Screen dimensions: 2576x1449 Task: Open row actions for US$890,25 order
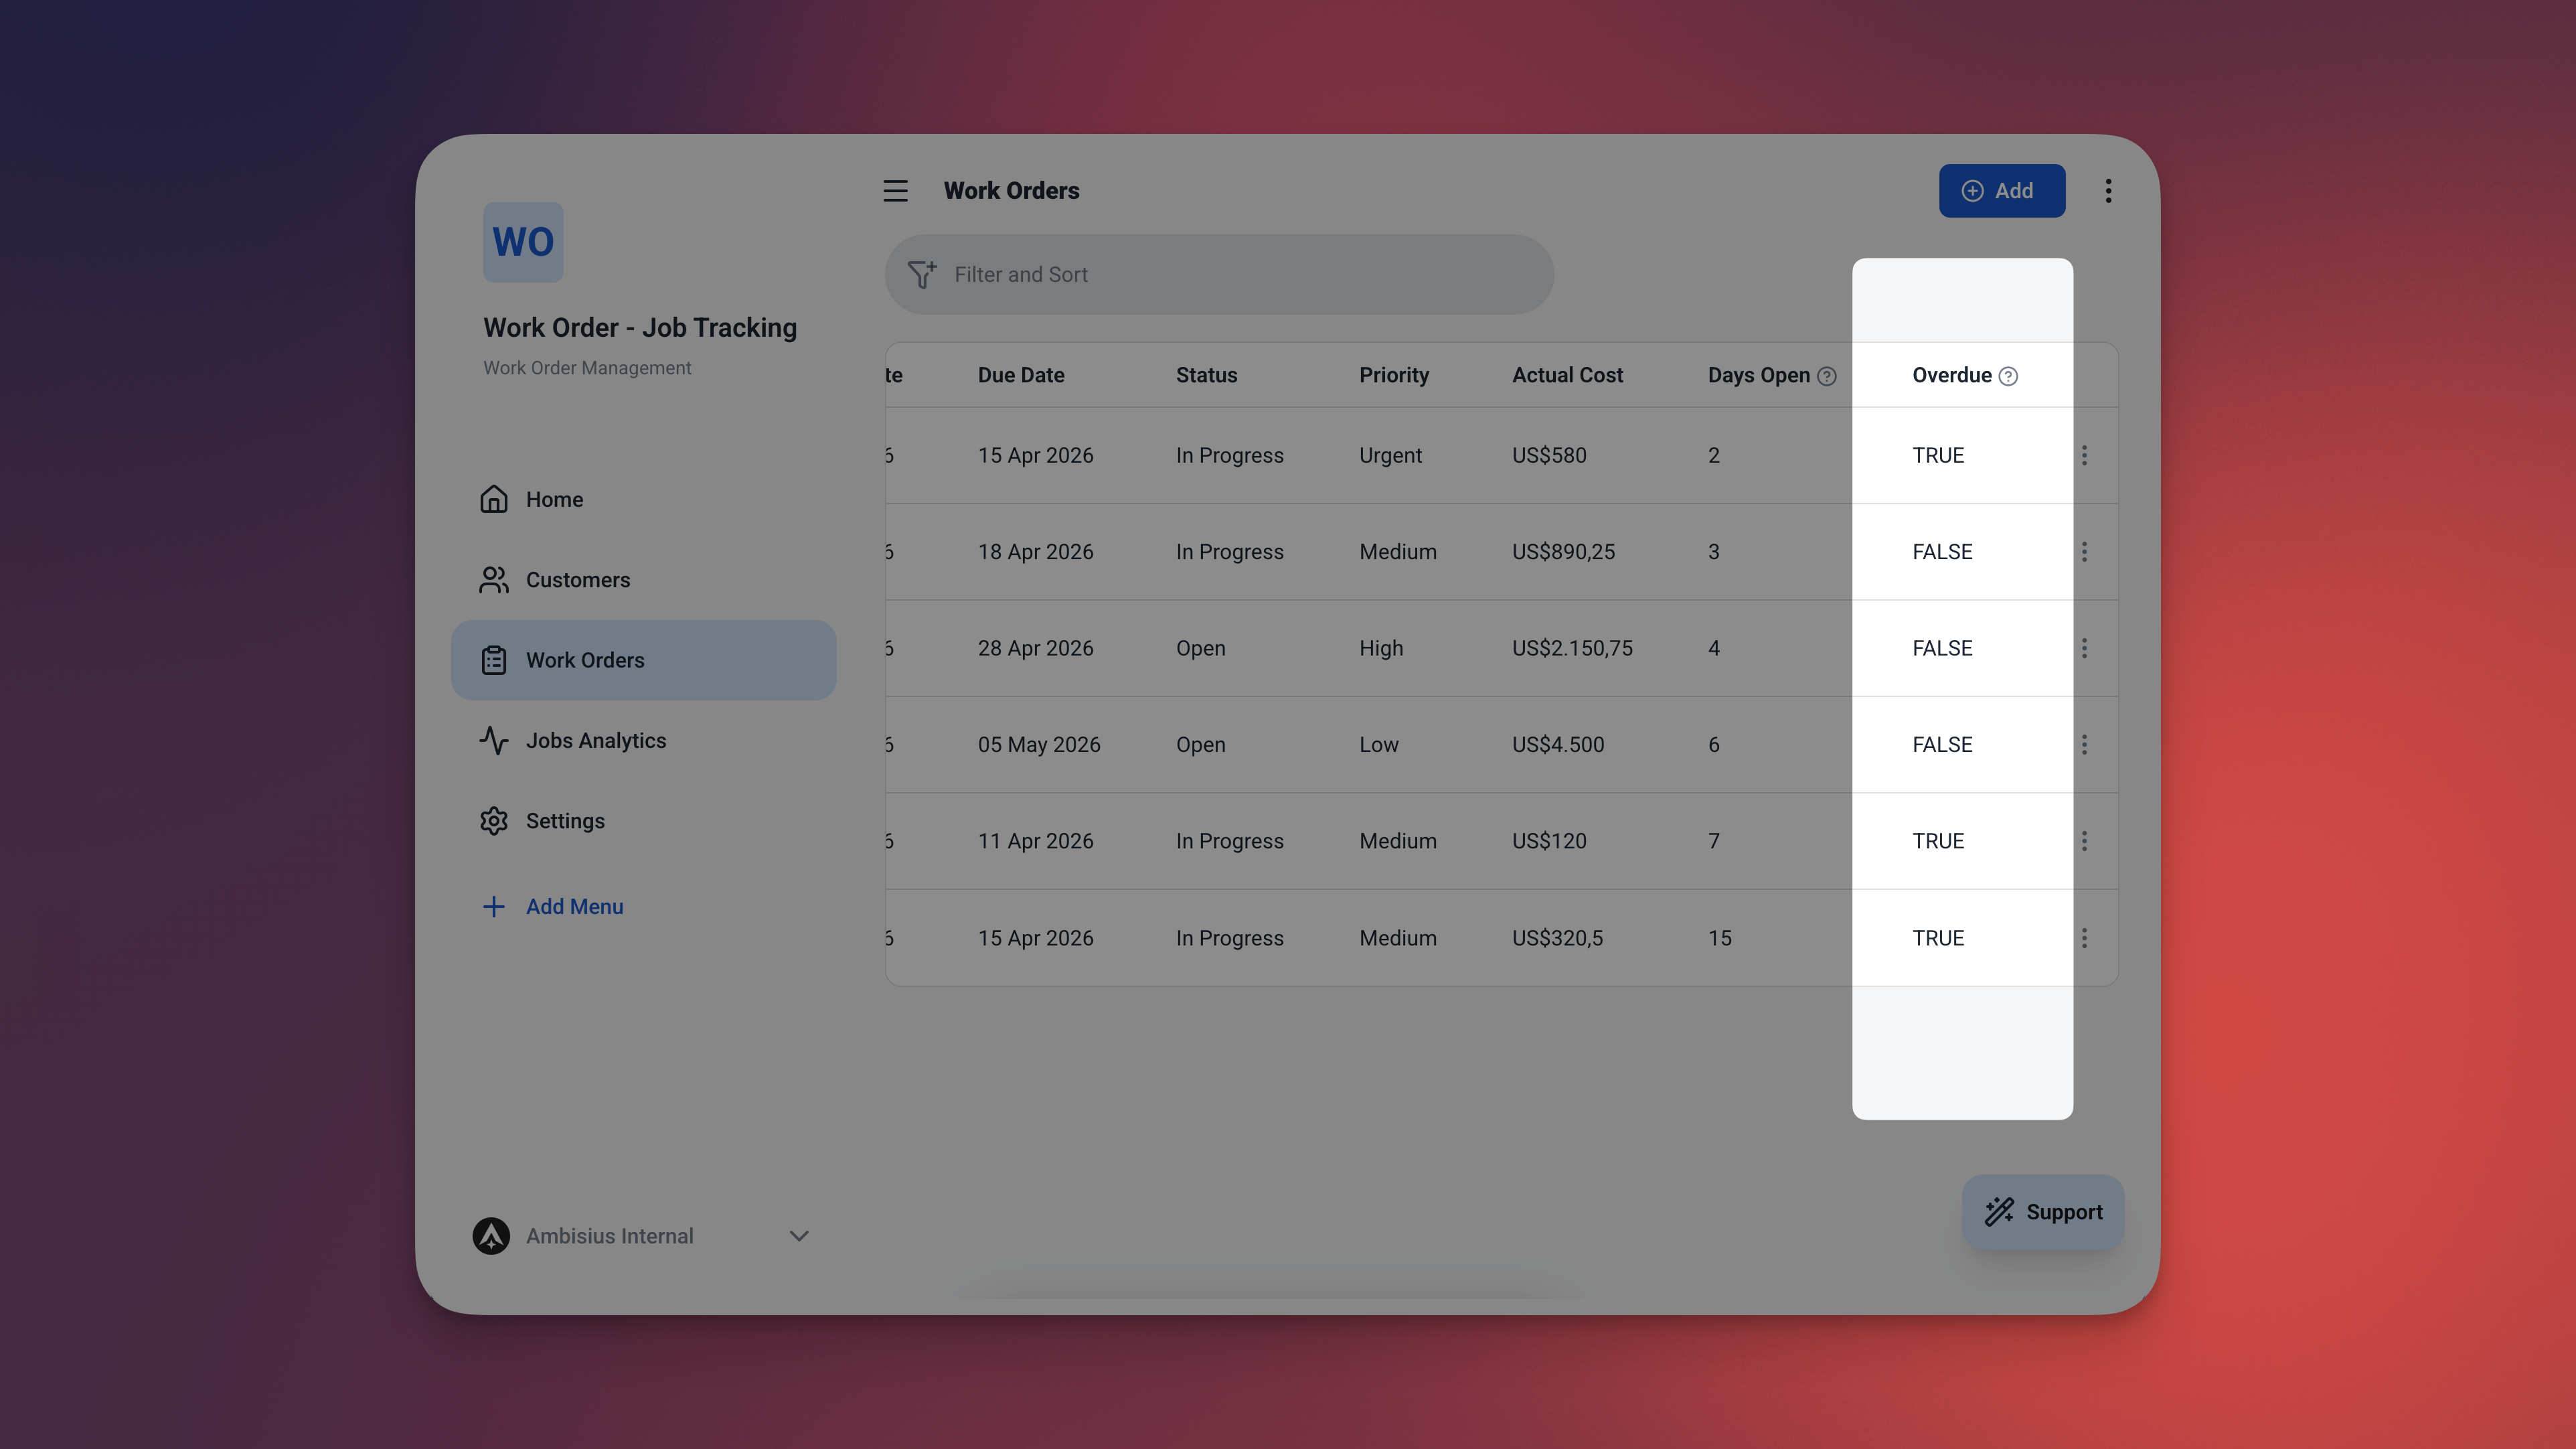(x=2084, y=552)
